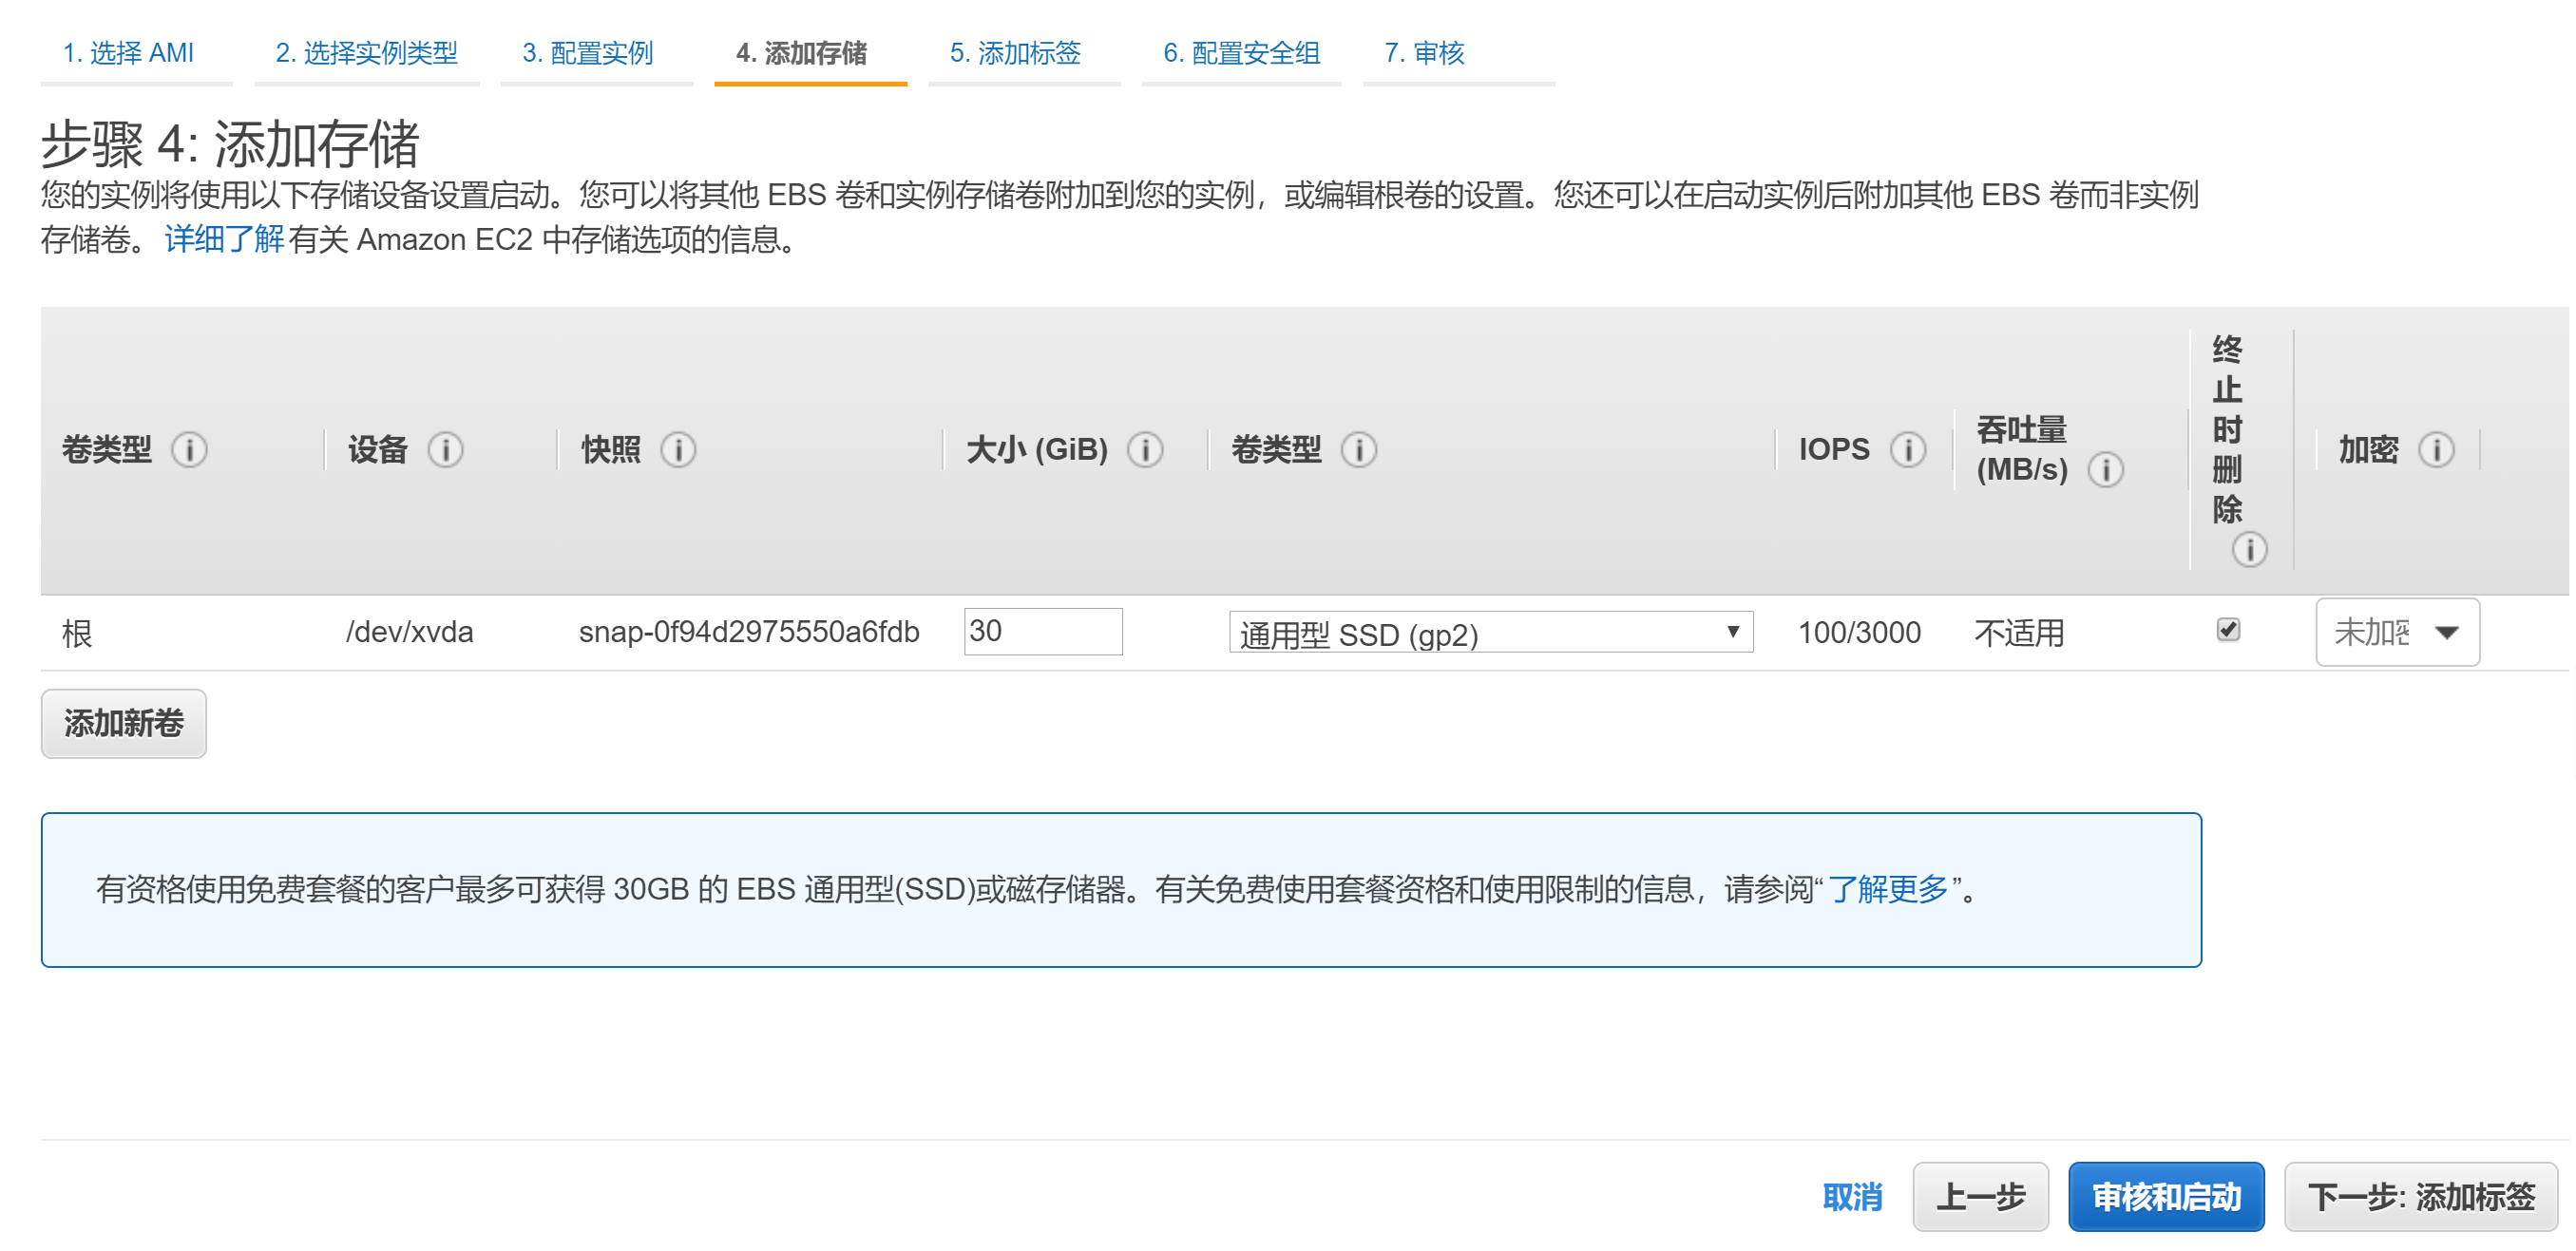Image resolution: width=2576 pixels, height=1251 pixels.
Task: Click the 取消 link
Action: point(1851,1197)
